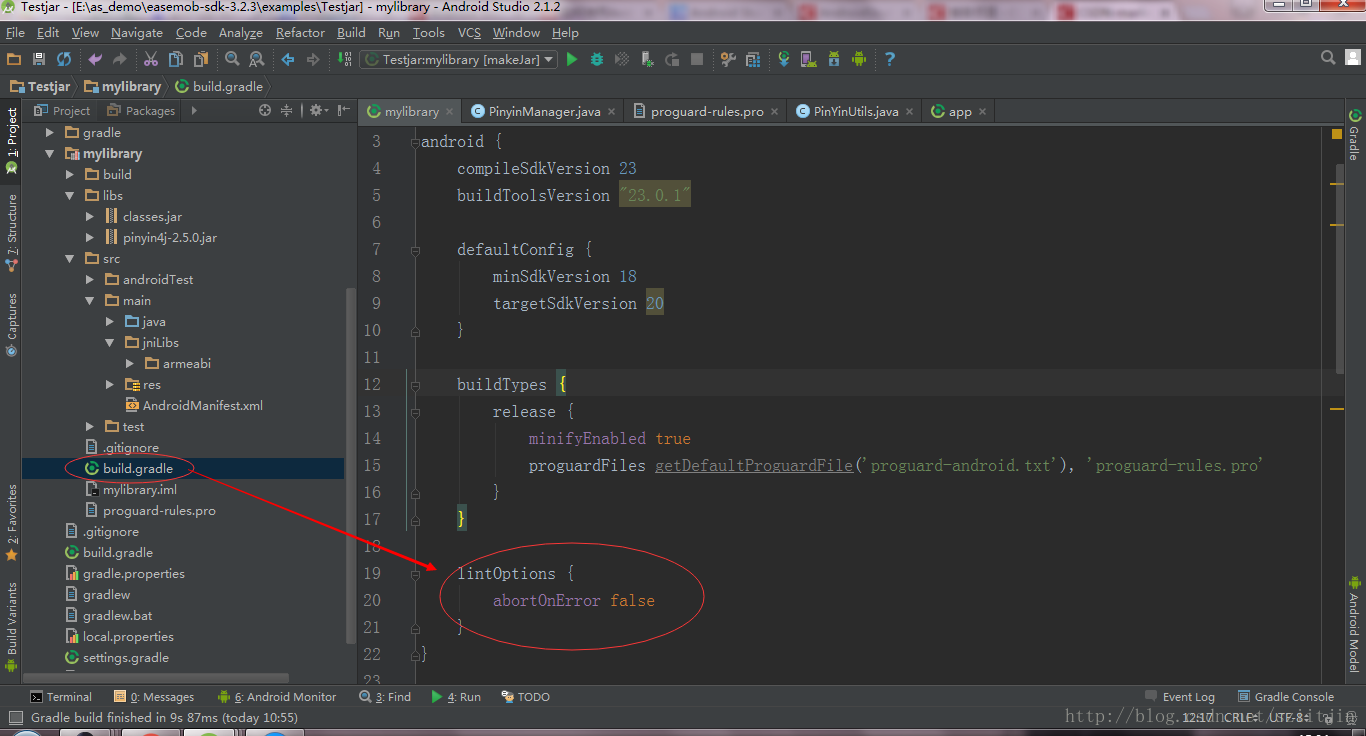Expand classes.jar in project tree
The image size is (1366, 736).
(x=90, y=216)
